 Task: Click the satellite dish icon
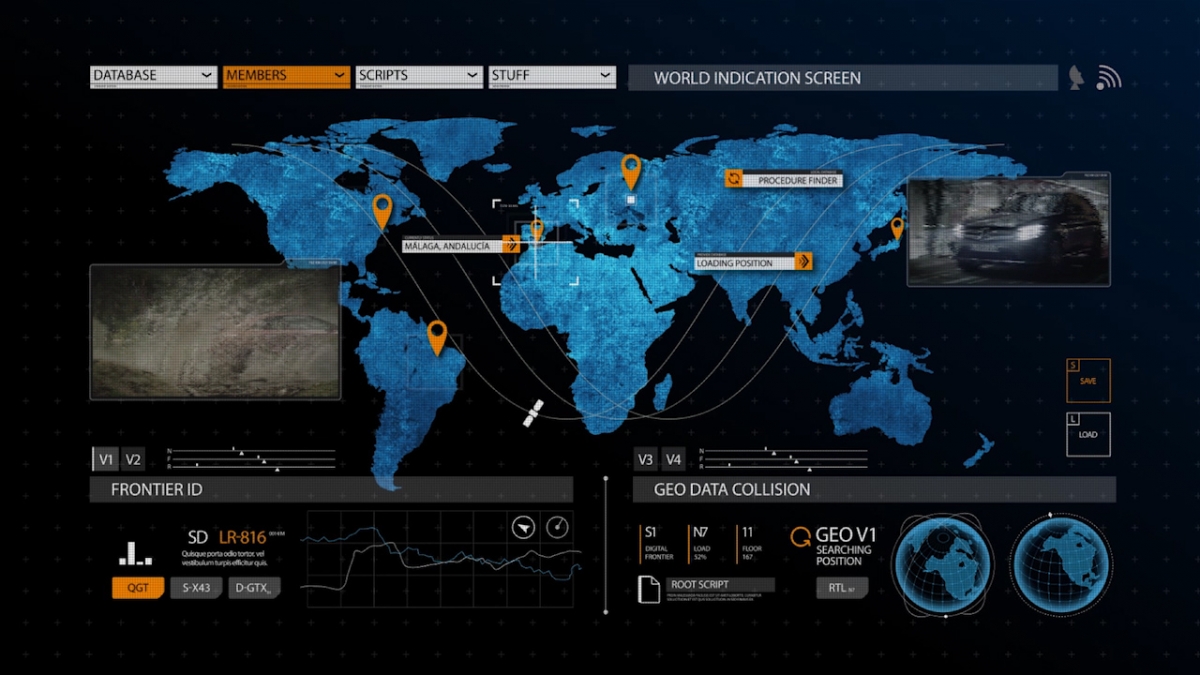click(1076, 78)
